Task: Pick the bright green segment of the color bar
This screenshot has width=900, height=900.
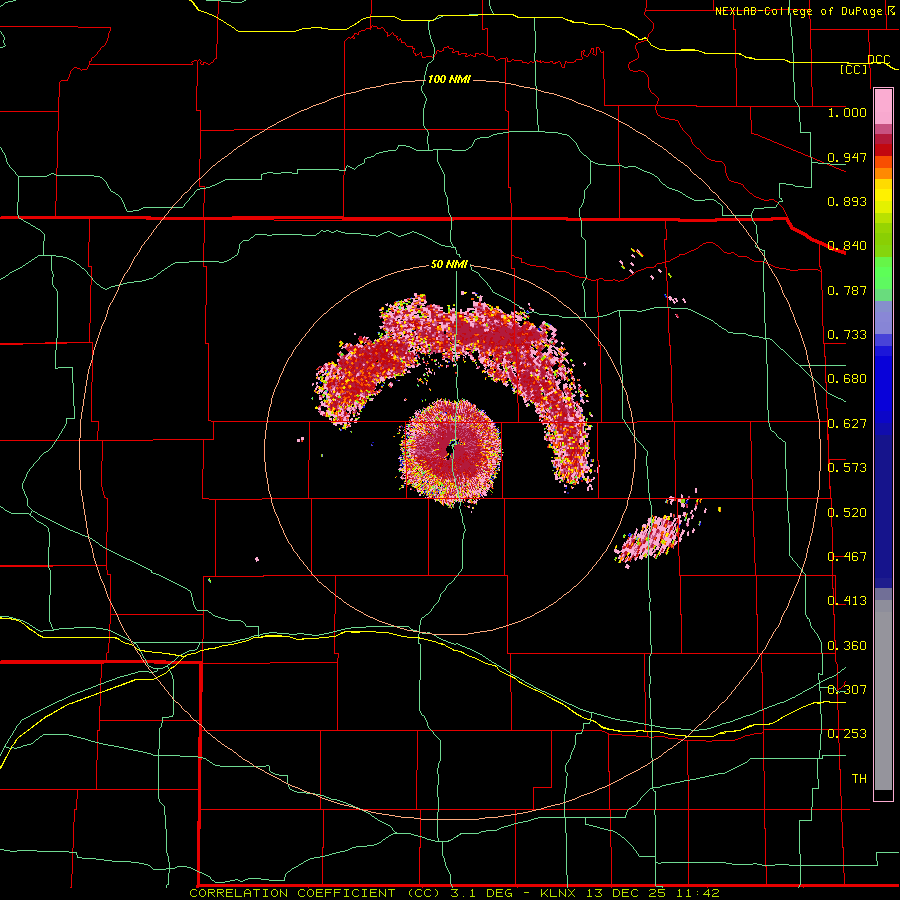Action: point(883,273)
